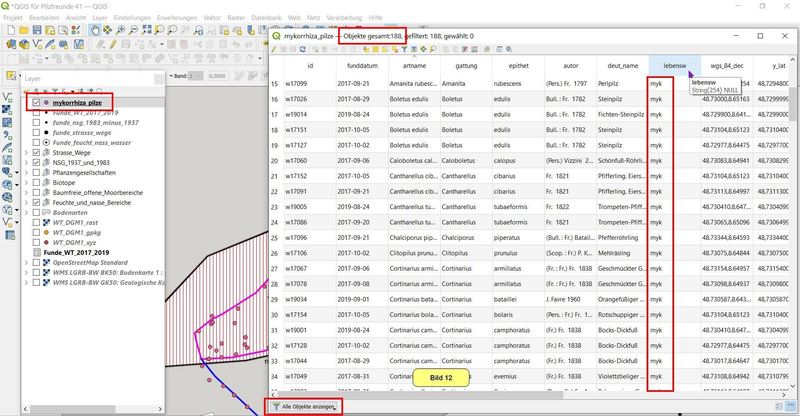Sort by gattung column header
The image size is (800, 416).
[x=466, y=66]
